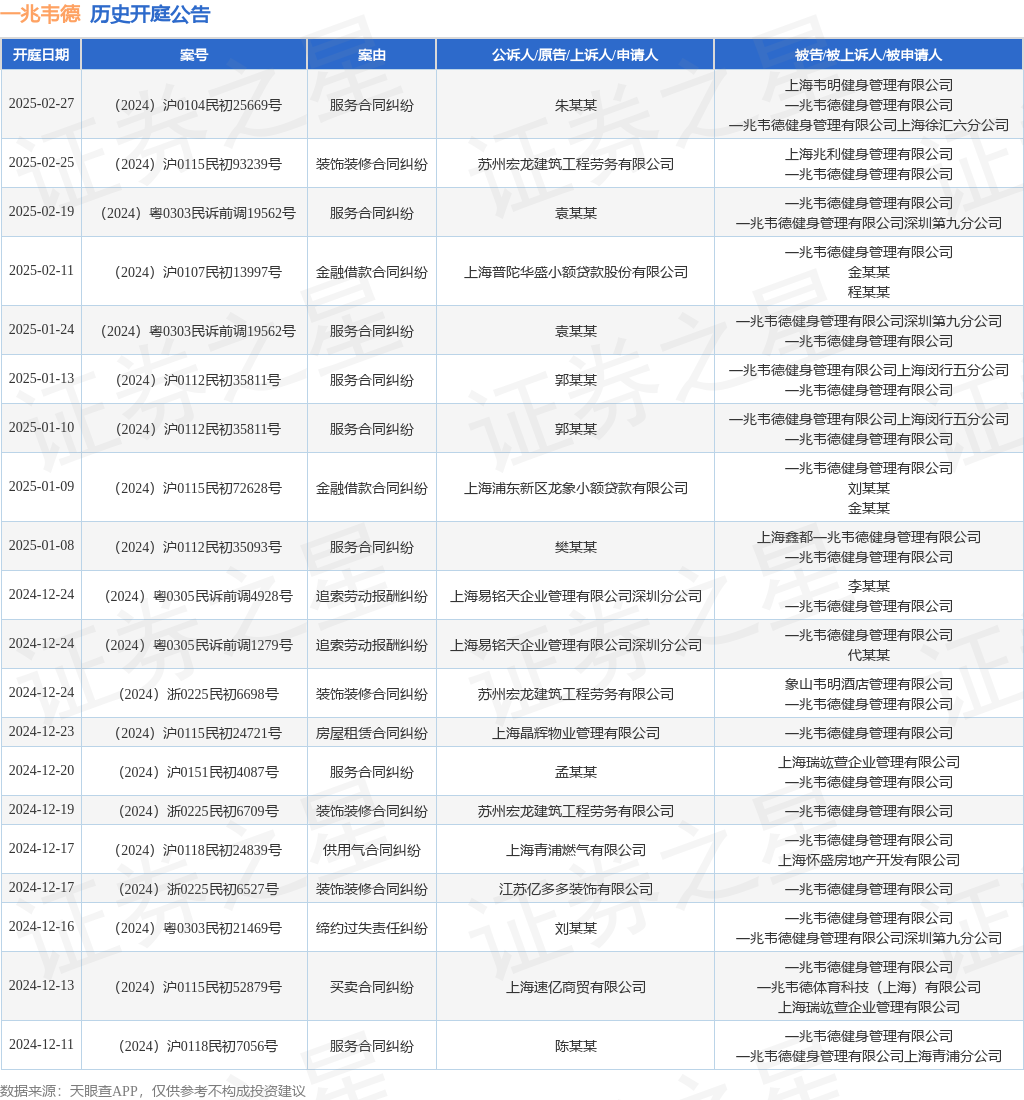This screenshot has height=1100, width=1024.
Task: Select the 开庭日期 column header
Action: tap(41, 55)
